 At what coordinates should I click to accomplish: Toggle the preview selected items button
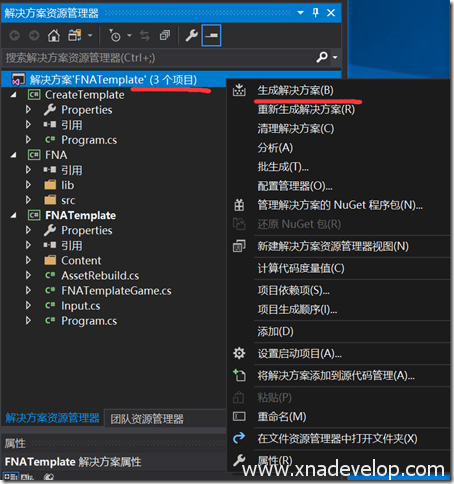point(211,35)
